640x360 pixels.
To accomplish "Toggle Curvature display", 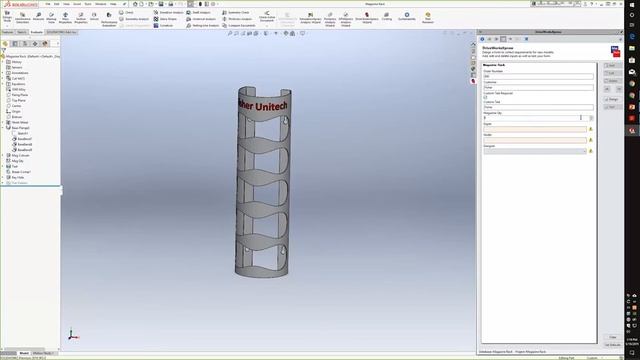I will point(163,26).
